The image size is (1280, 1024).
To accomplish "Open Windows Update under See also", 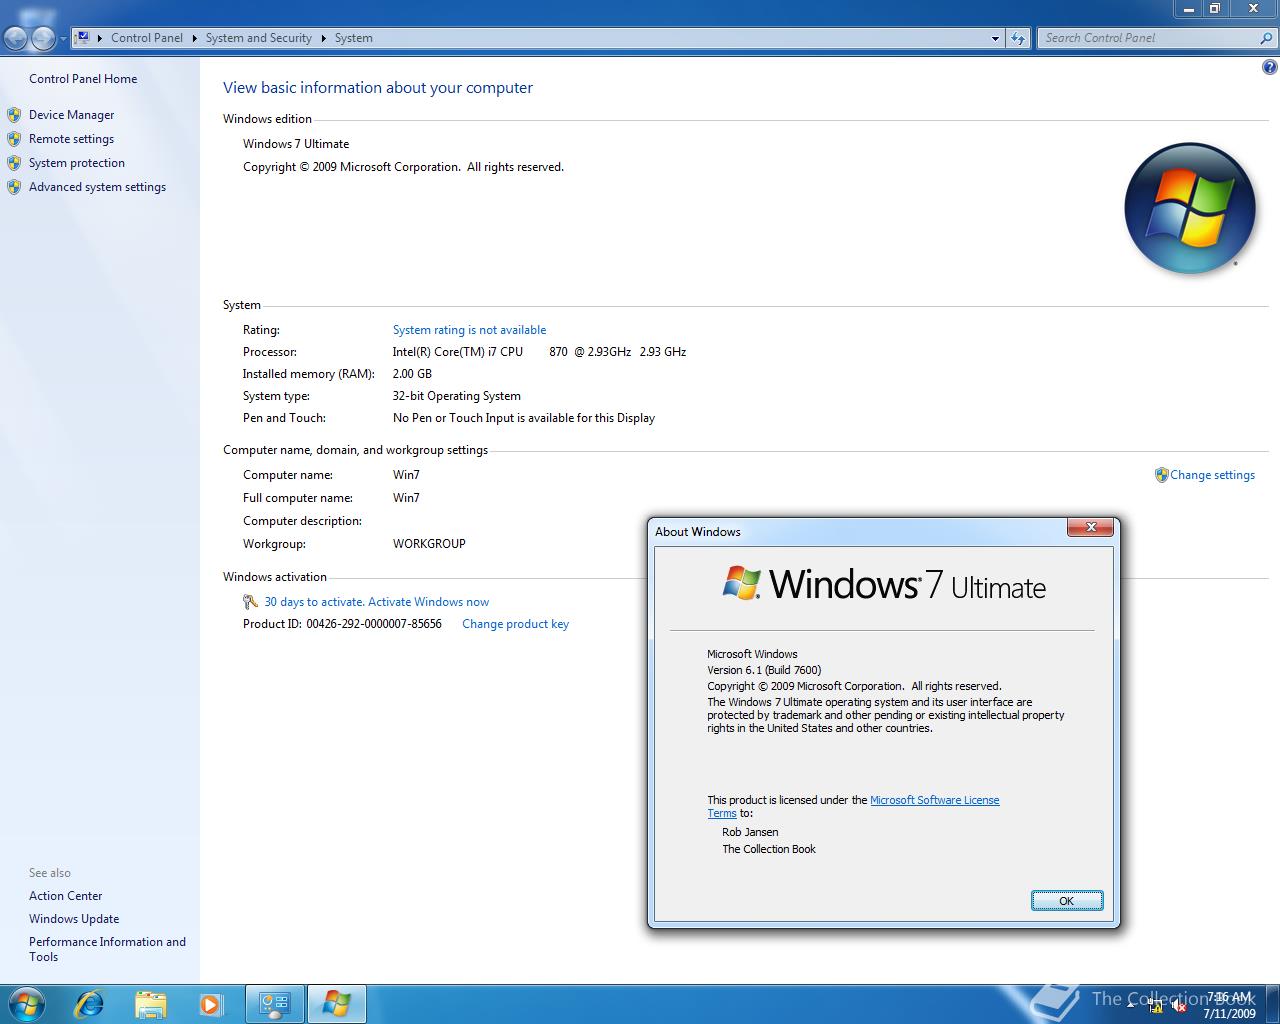I will coord(74,919).
